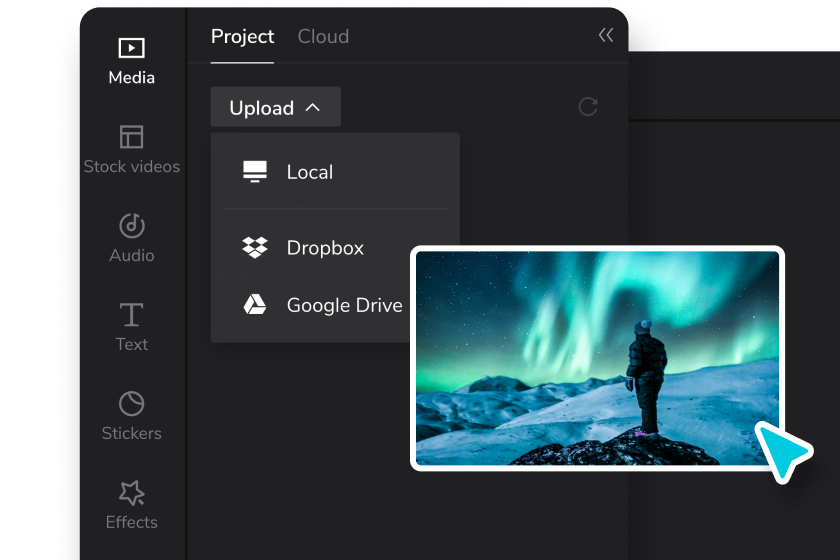This screenshot has height=560, width=840.
Task: Collapse the Upload dropdown chevron
Action: pyautogui.click(x=312, y=108)
